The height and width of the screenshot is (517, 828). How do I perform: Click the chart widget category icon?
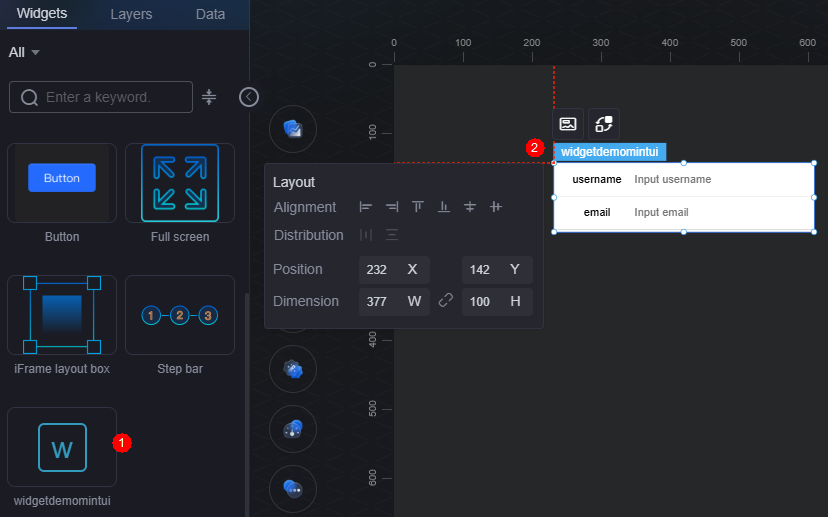(293, 129)
